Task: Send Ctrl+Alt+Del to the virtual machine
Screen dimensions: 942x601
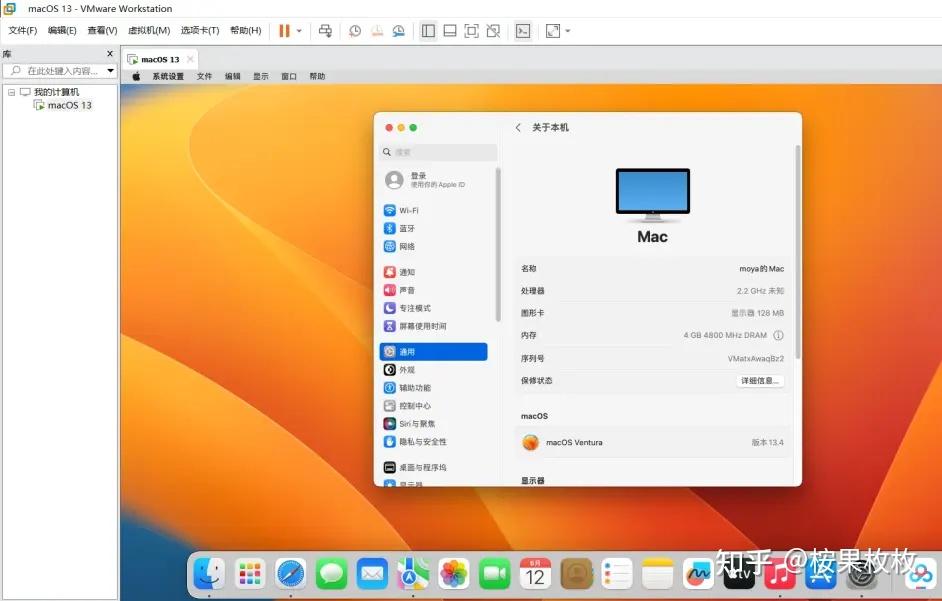Action: tap(325, 31)
